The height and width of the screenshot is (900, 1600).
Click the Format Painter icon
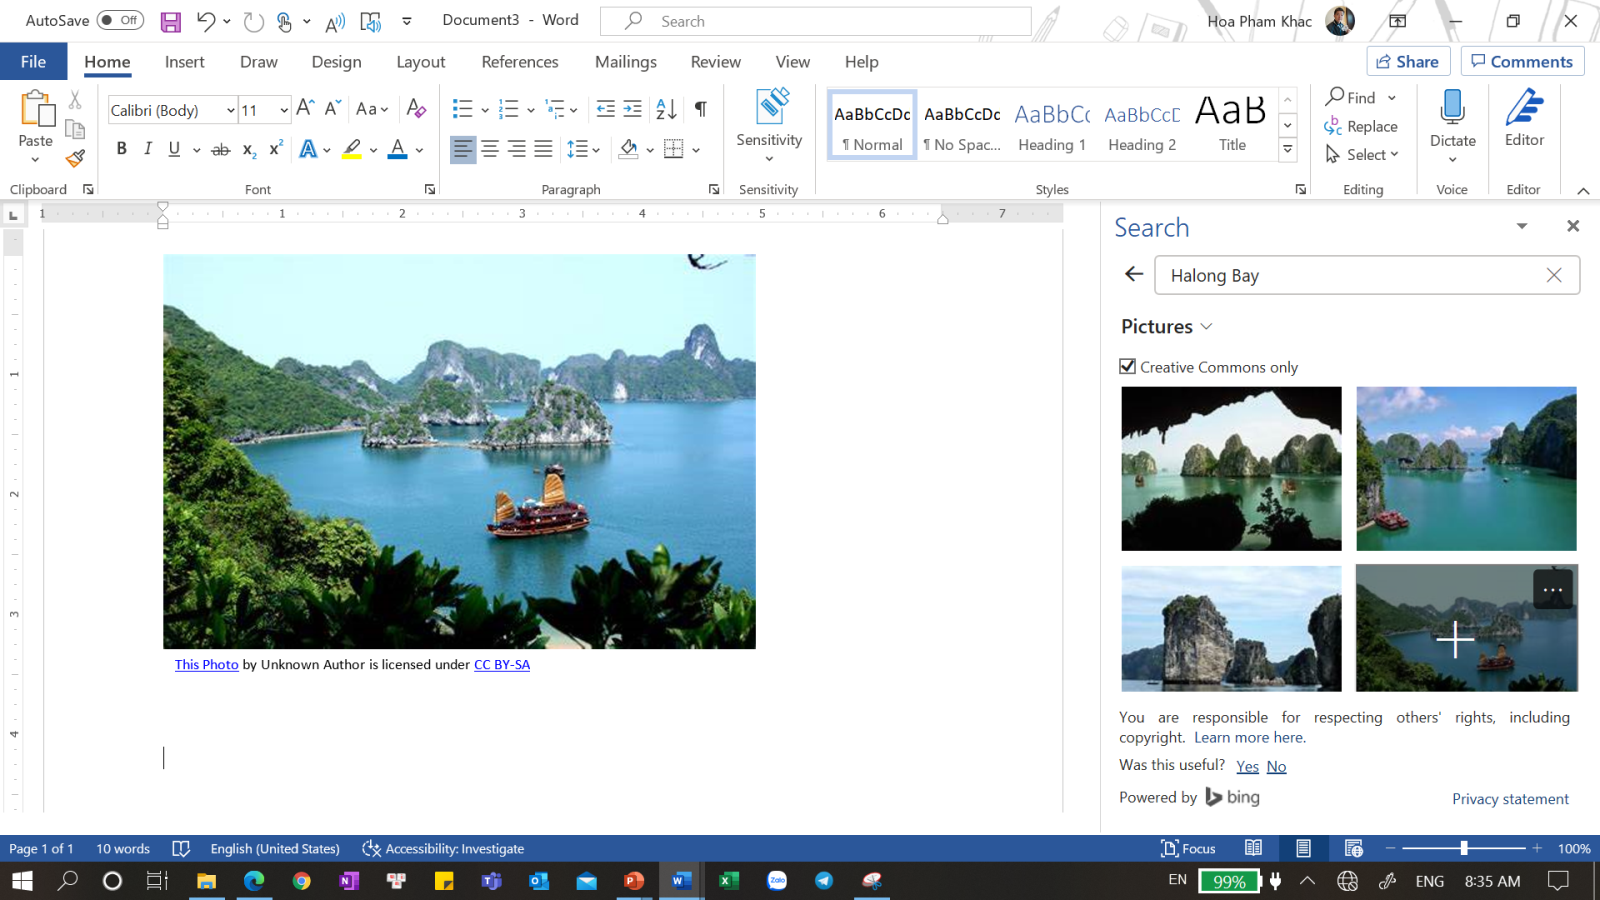pos(75,158)
